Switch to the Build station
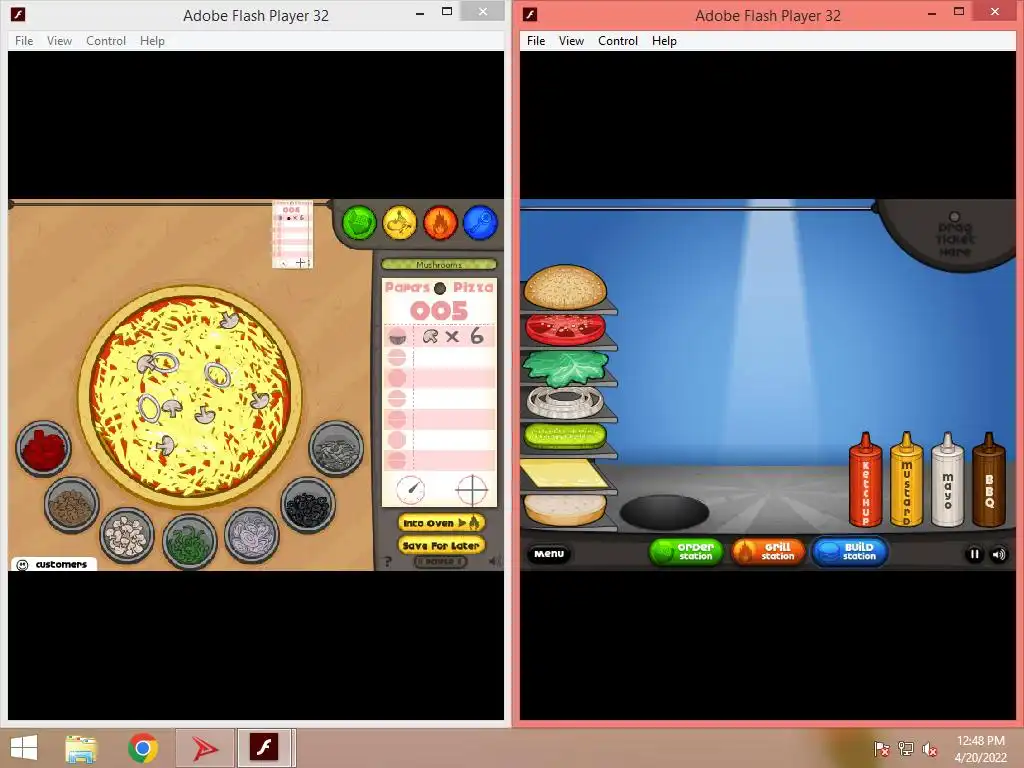Screen dimensions: 1024x768 click(850, 552)
